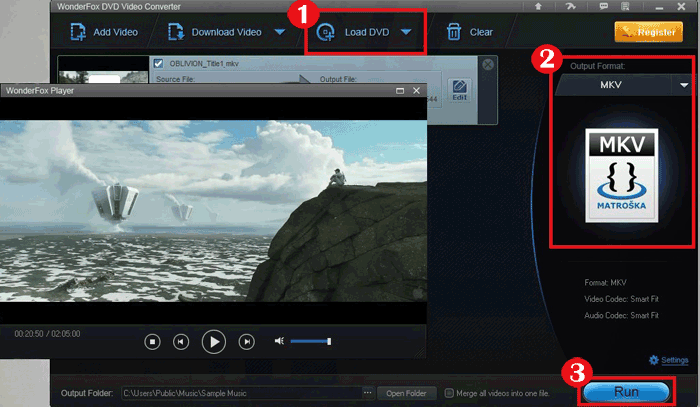Click the Audio Codec: Smart Fit text
This screenshot has height=407, width=700.
[x=621, y=315]
